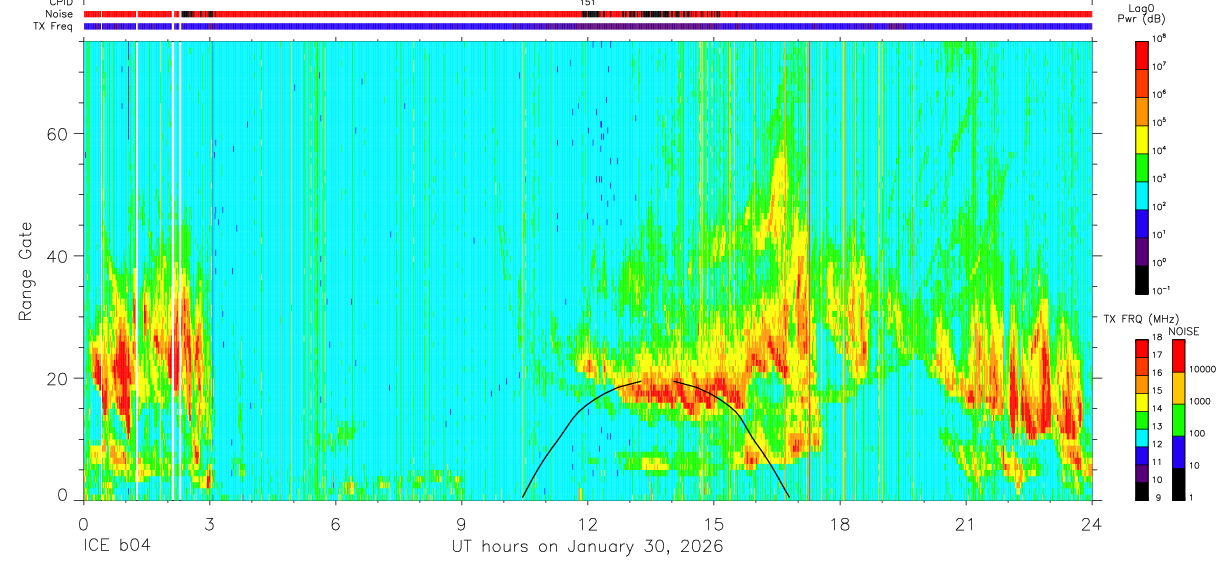
Task: Click the 15 tick label on the UT hours axis
Action: 713,523
